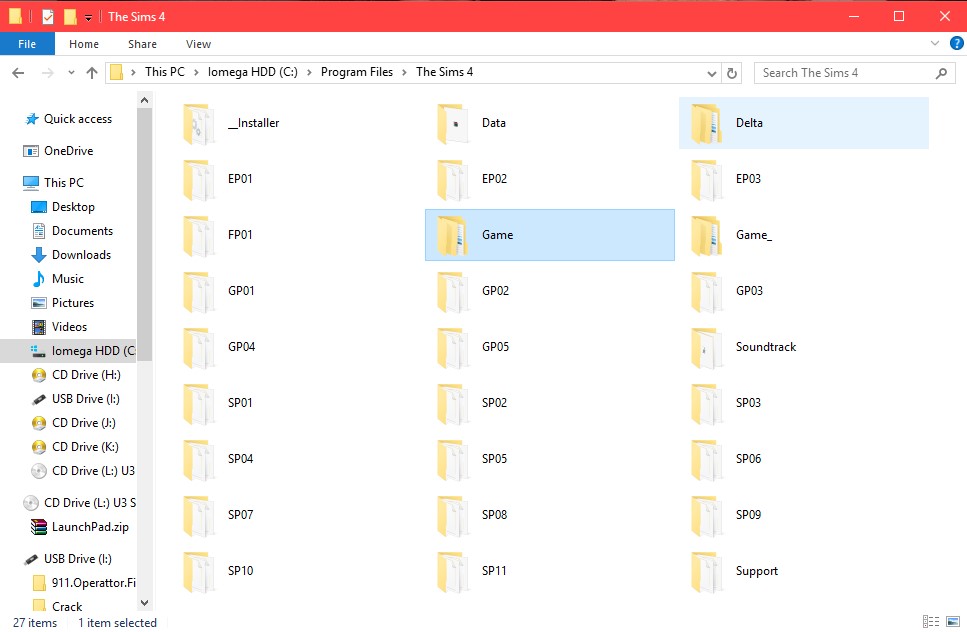The image size is (967, 632).
Task: Click the SP06 folder icon
Action: (707, 461)
